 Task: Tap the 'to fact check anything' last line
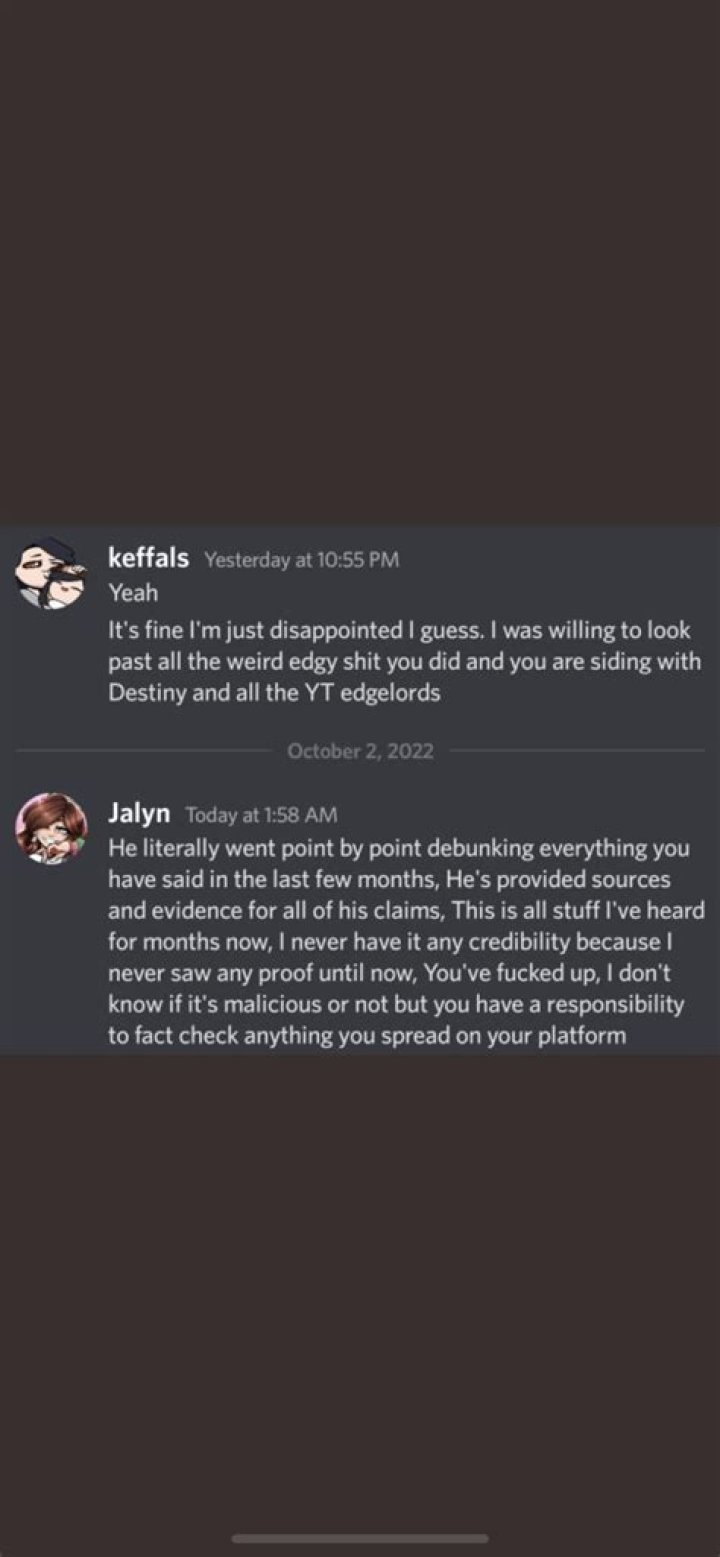click(x=367, y=1035)
